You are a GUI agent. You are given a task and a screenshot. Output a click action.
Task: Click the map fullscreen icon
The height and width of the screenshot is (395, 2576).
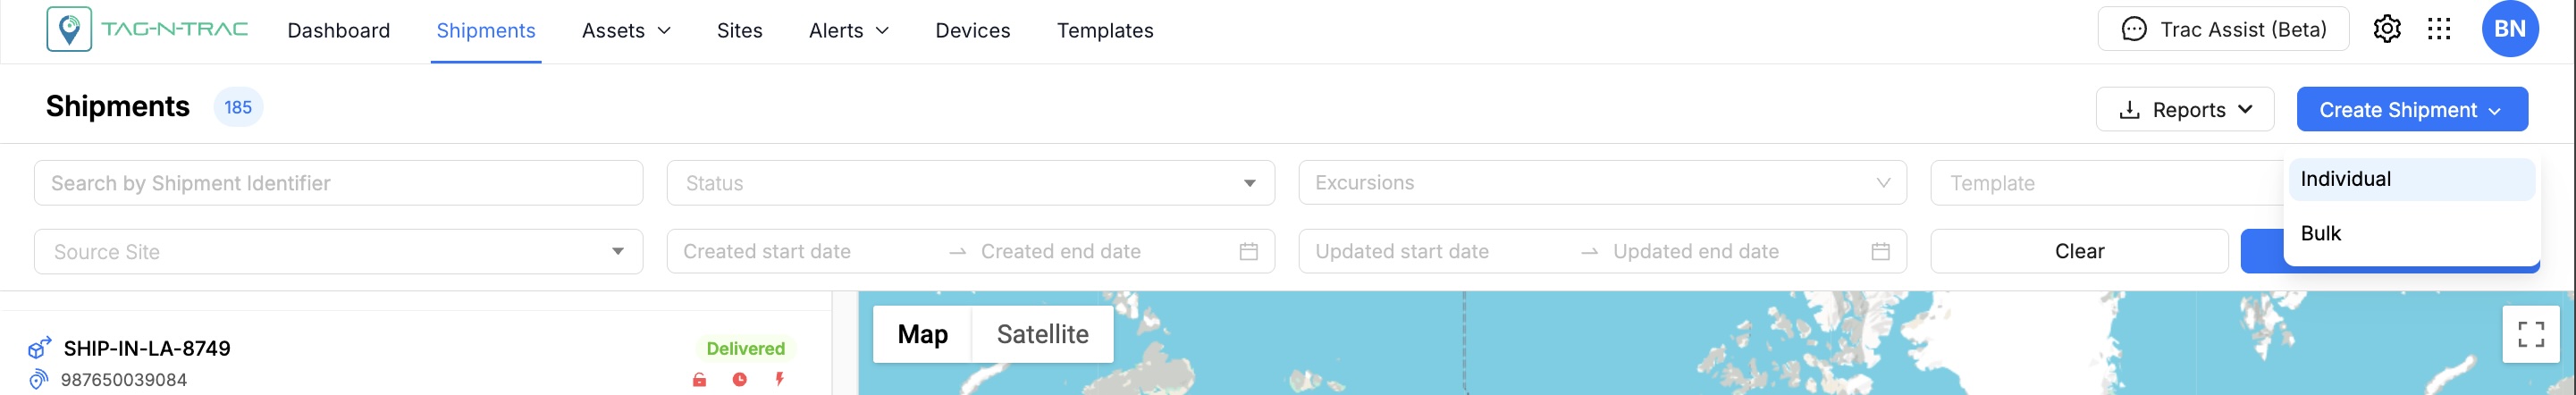tap(2531, 334)
